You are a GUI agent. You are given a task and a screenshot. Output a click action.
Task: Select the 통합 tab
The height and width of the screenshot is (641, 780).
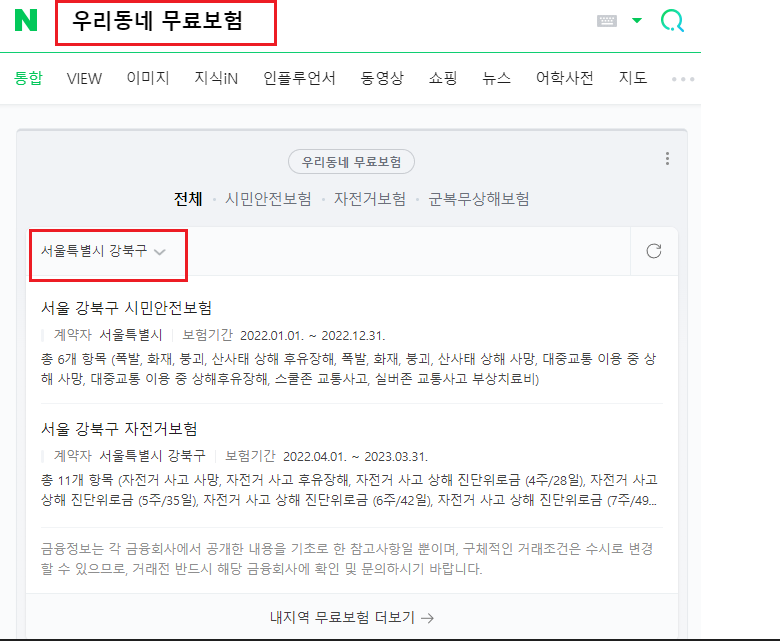28,78
